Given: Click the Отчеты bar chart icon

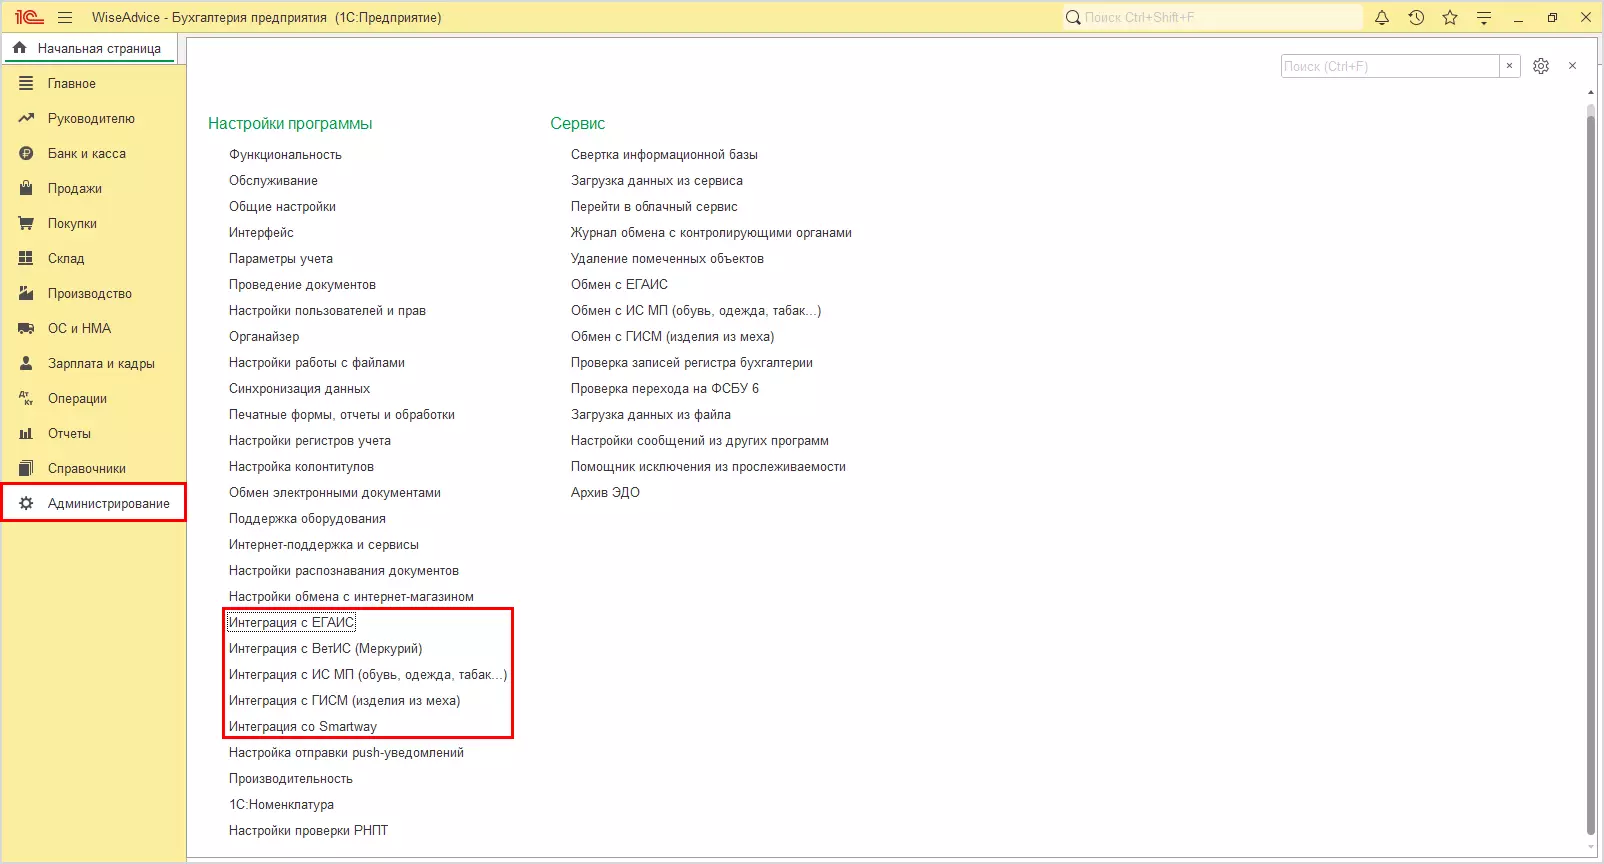Looking at the screenshot, I should [x=26, y=434].
